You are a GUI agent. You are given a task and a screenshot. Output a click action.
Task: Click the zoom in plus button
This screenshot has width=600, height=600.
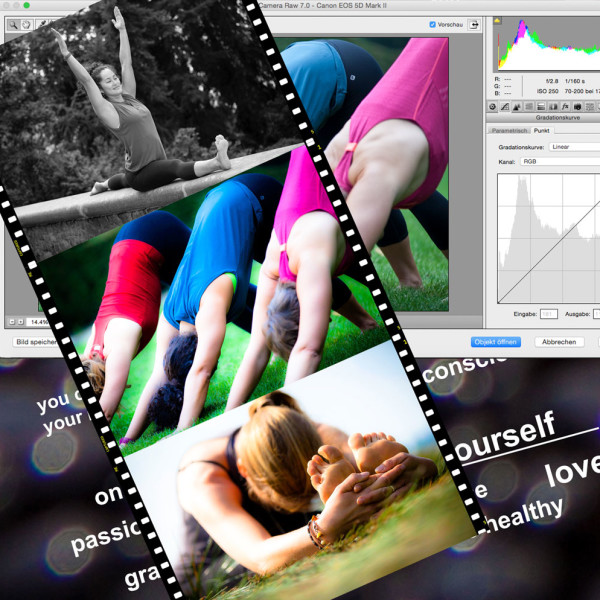(x=21, y=322)
